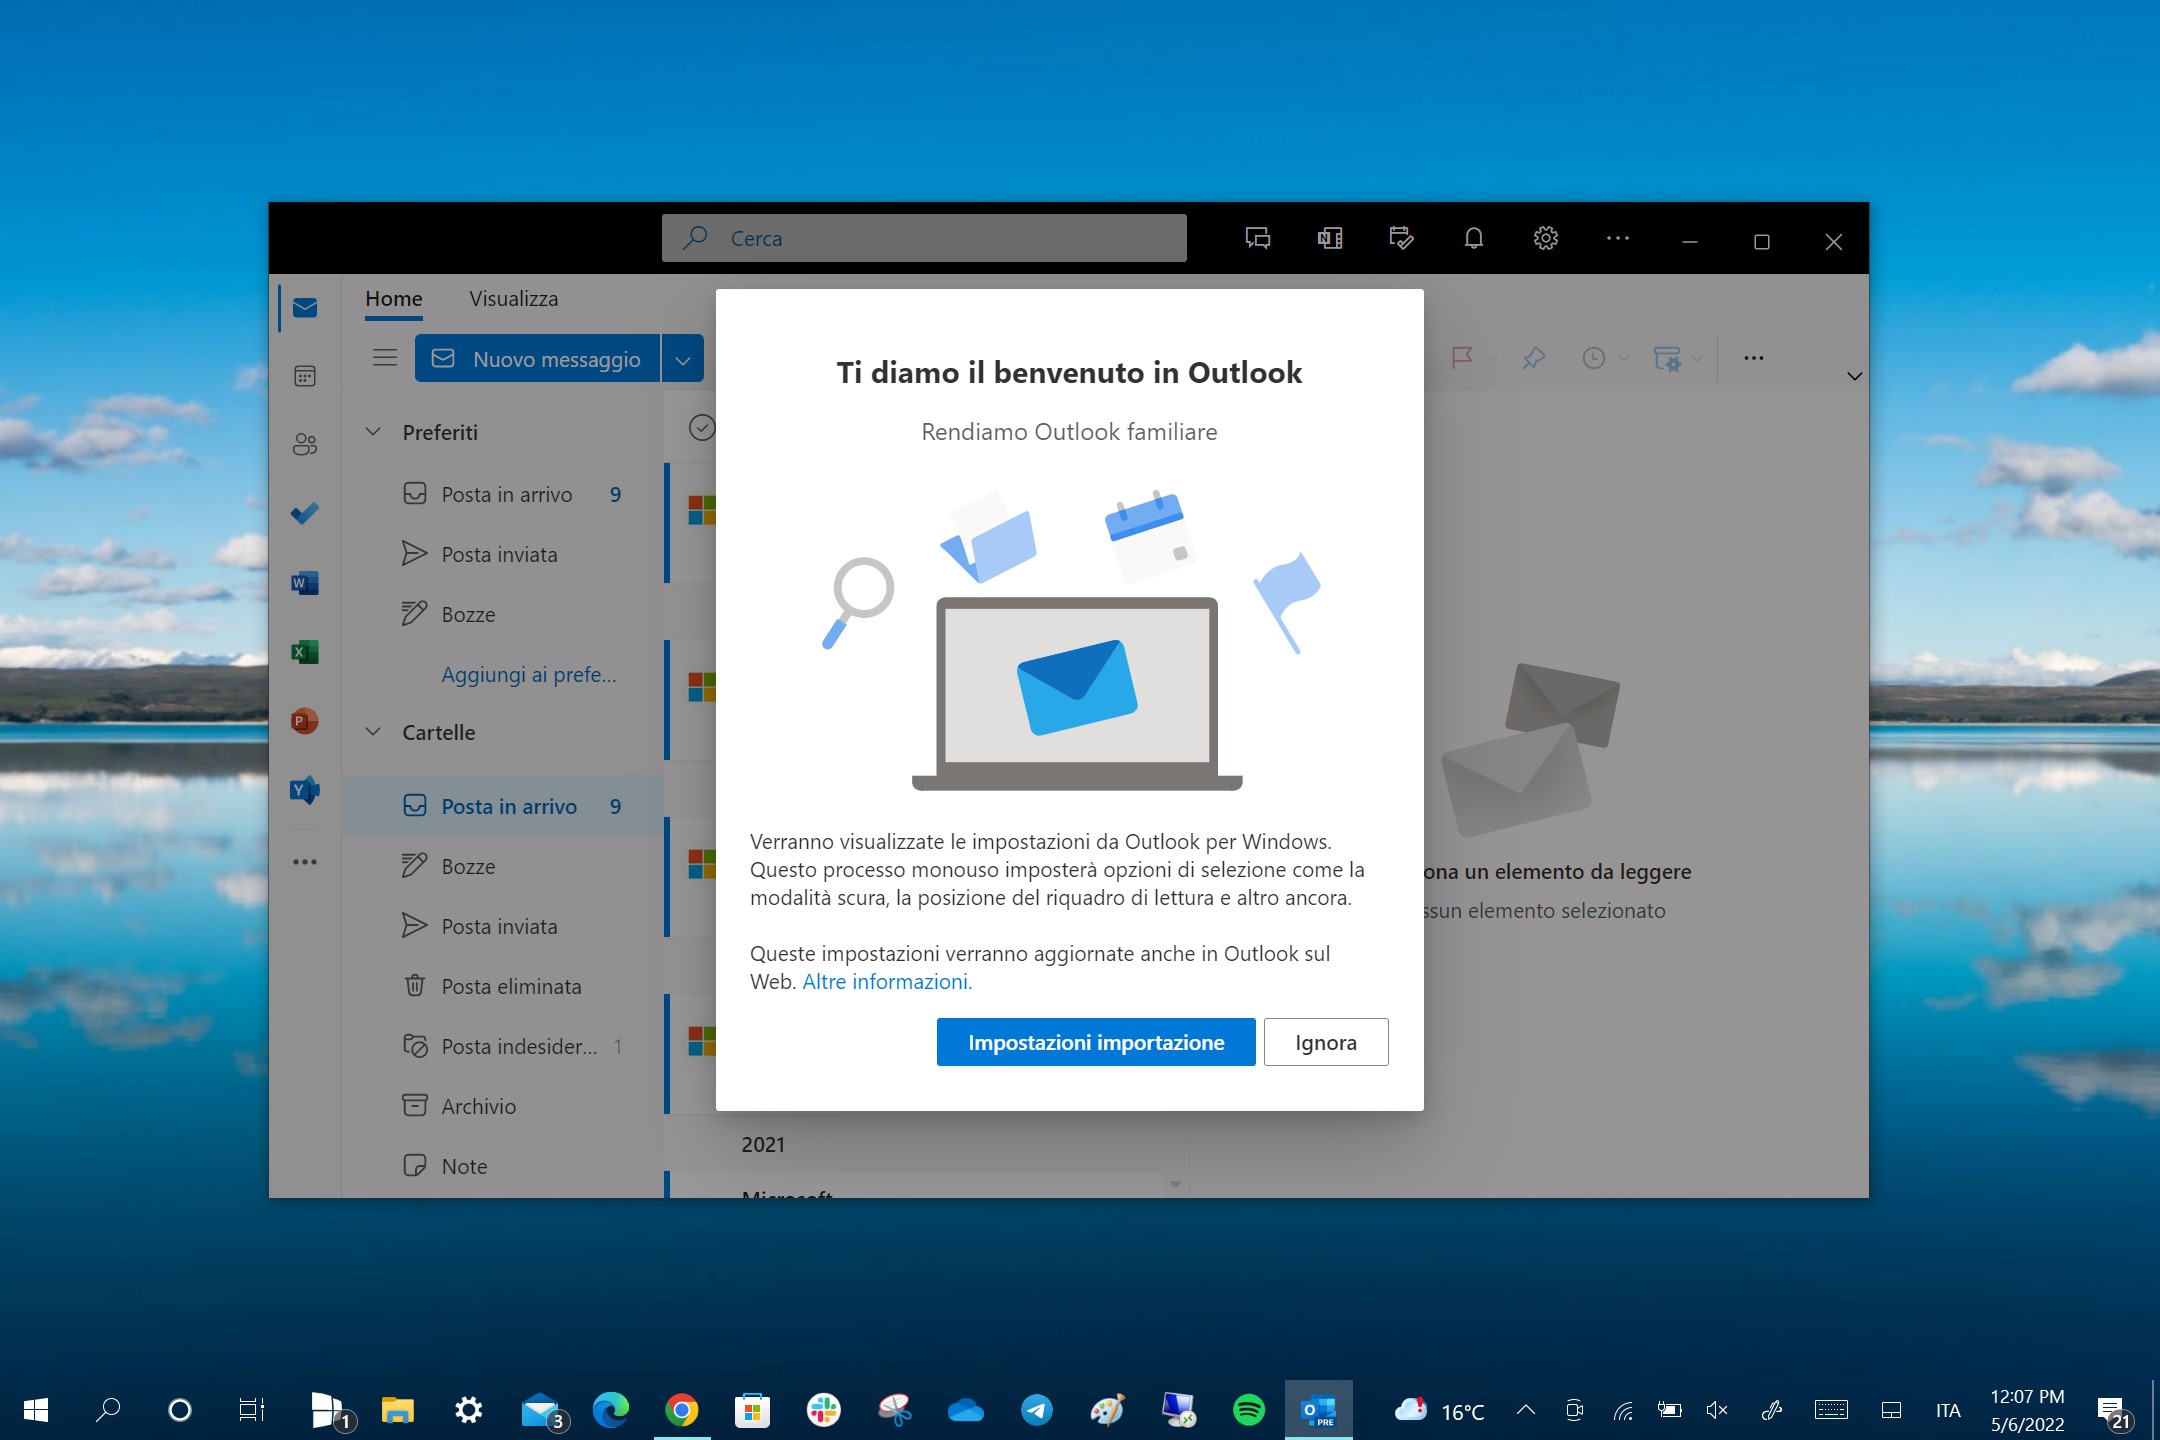Open the People contacts module
This screenshot has width=2160, height=1440.
pos(305,445)
